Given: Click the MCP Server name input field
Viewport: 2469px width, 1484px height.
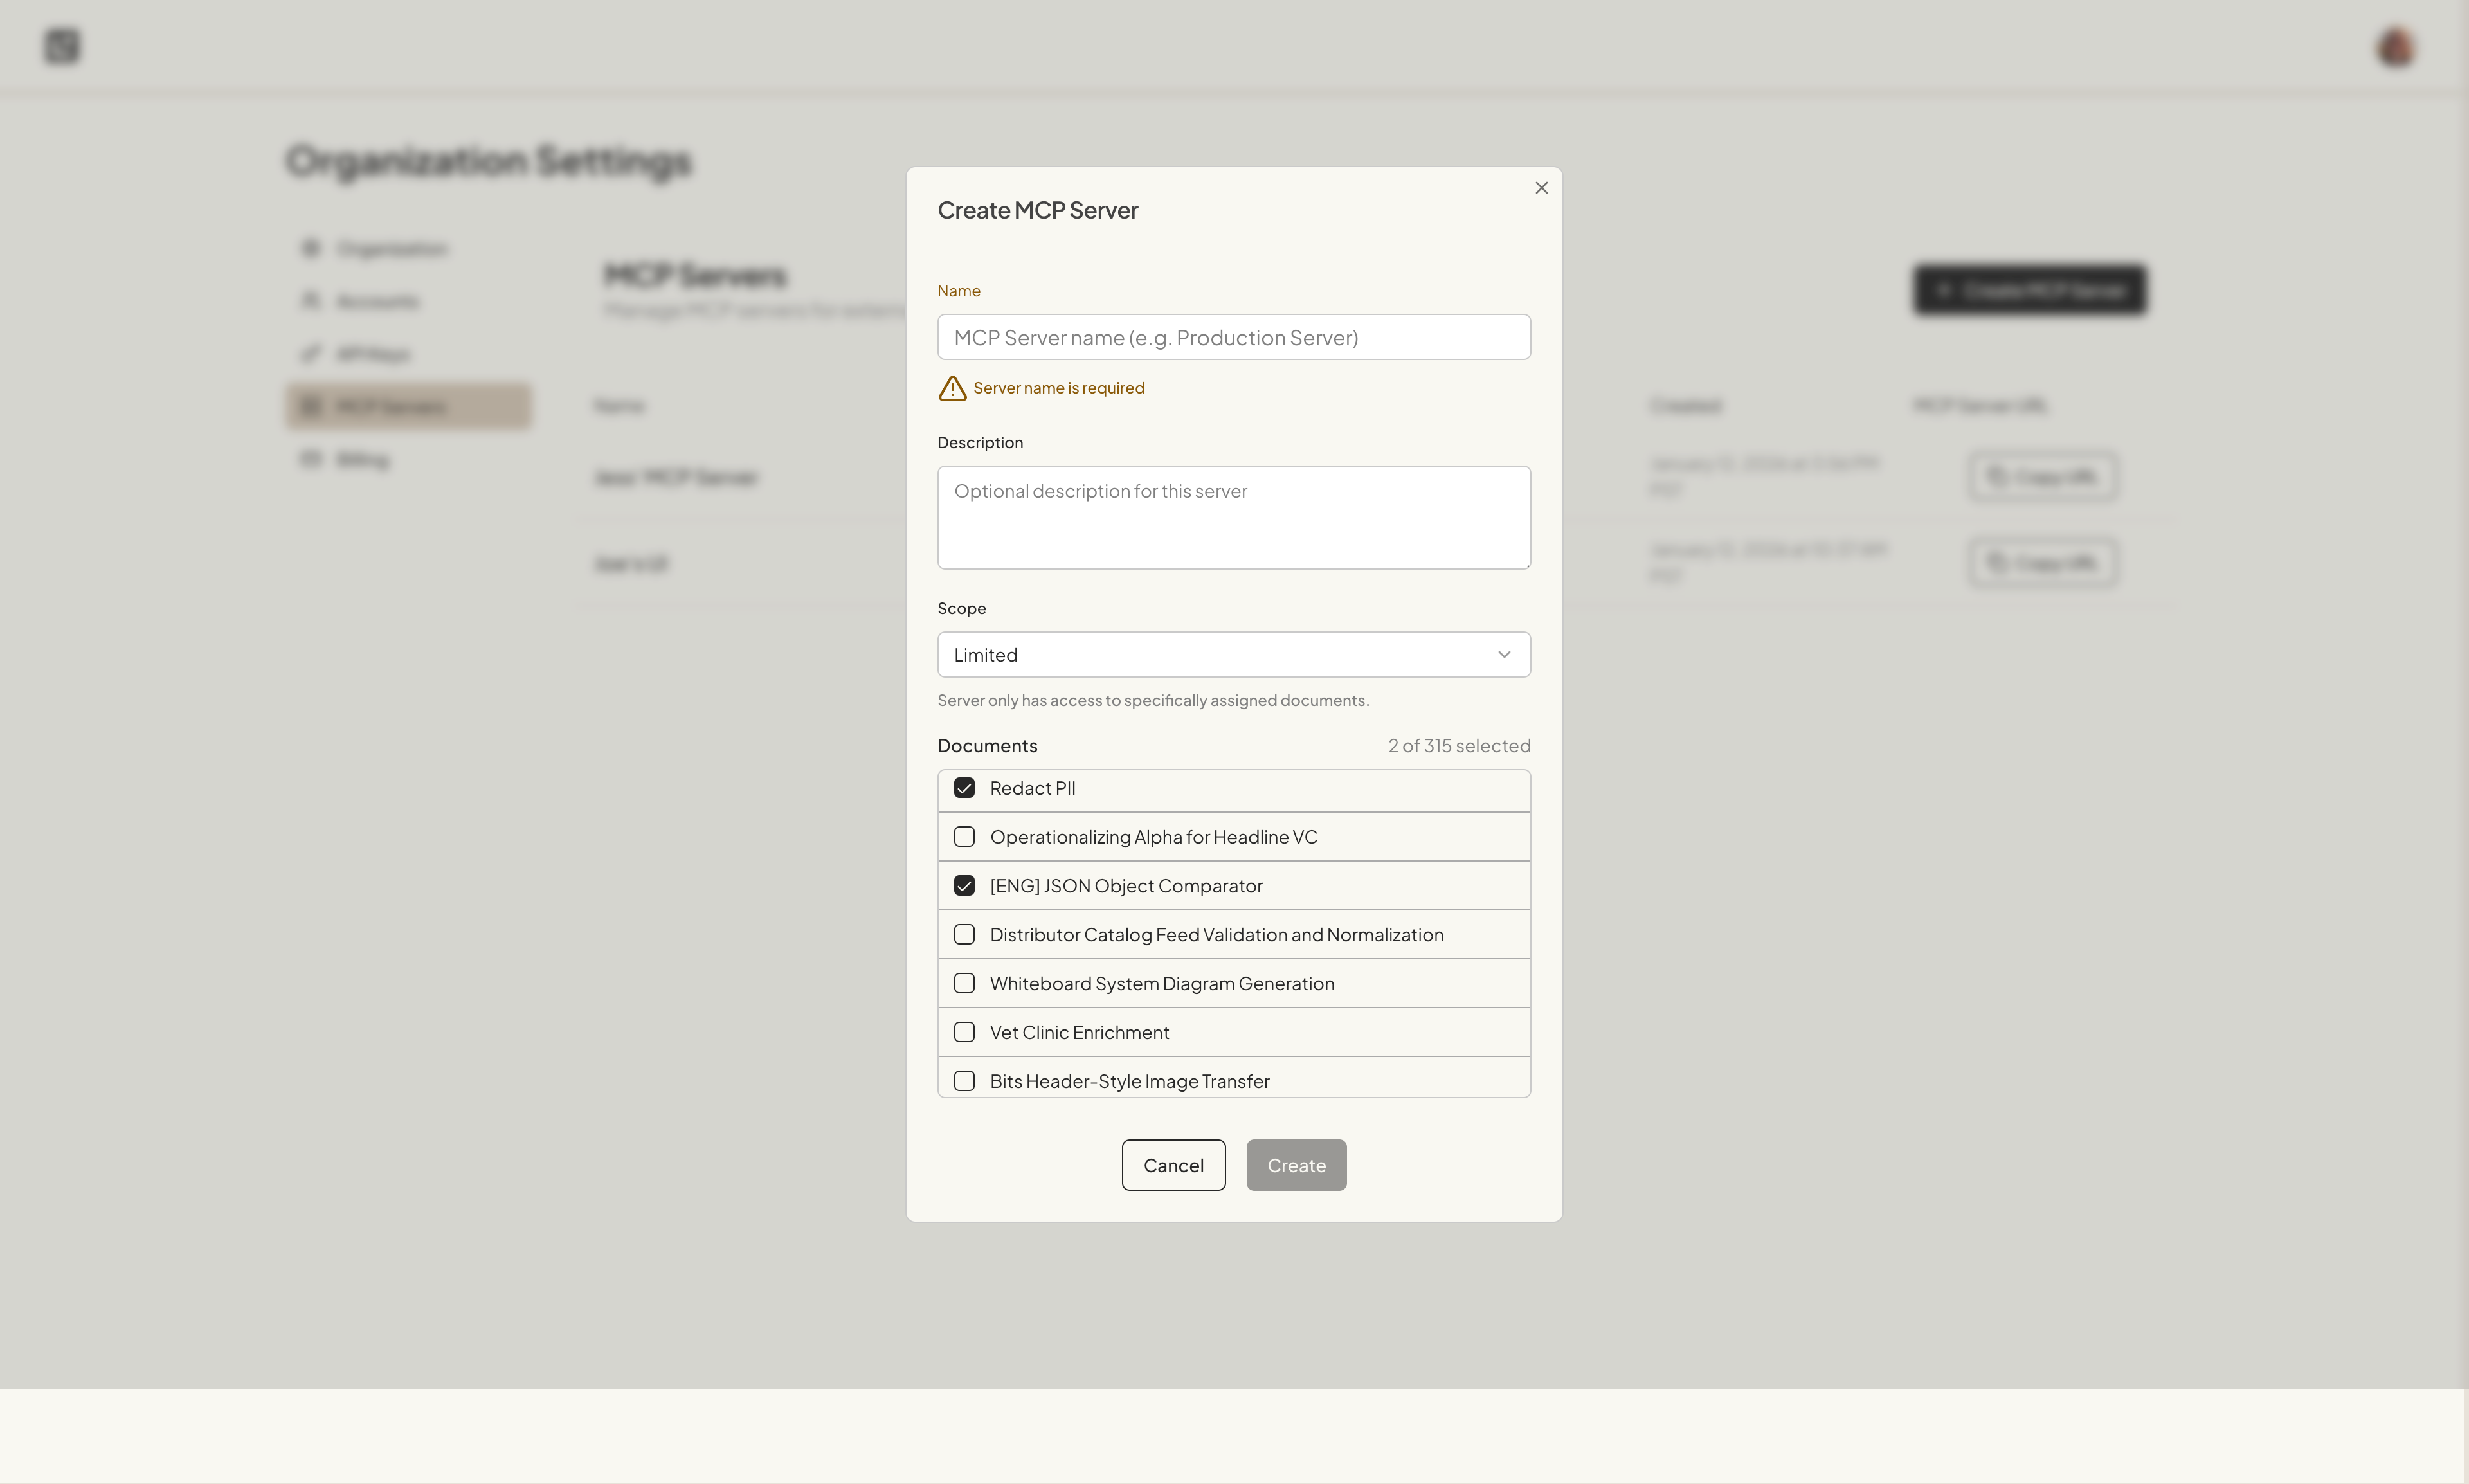Looking at the screenshot, I should [x=1233, y=337].
